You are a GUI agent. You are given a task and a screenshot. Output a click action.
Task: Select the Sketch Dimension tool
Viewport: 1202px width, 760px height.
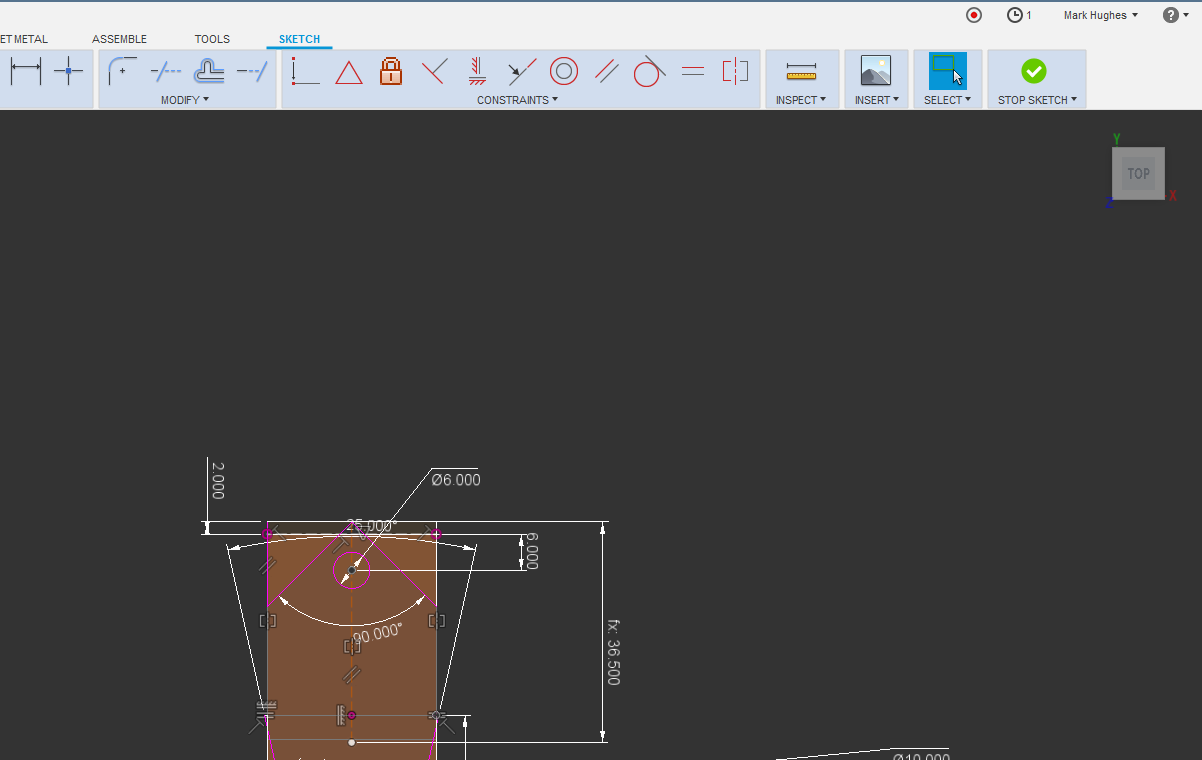(x=25, y=71)
